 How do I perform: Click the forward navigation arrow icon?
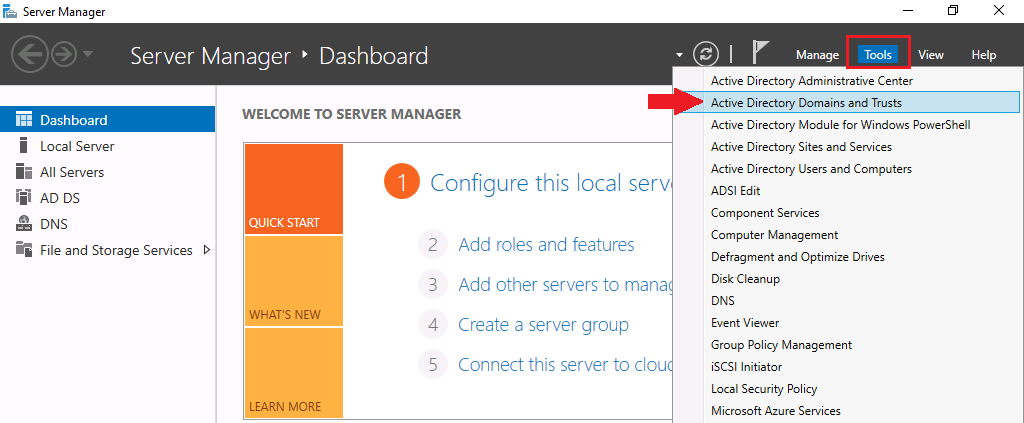click(65, 54)
